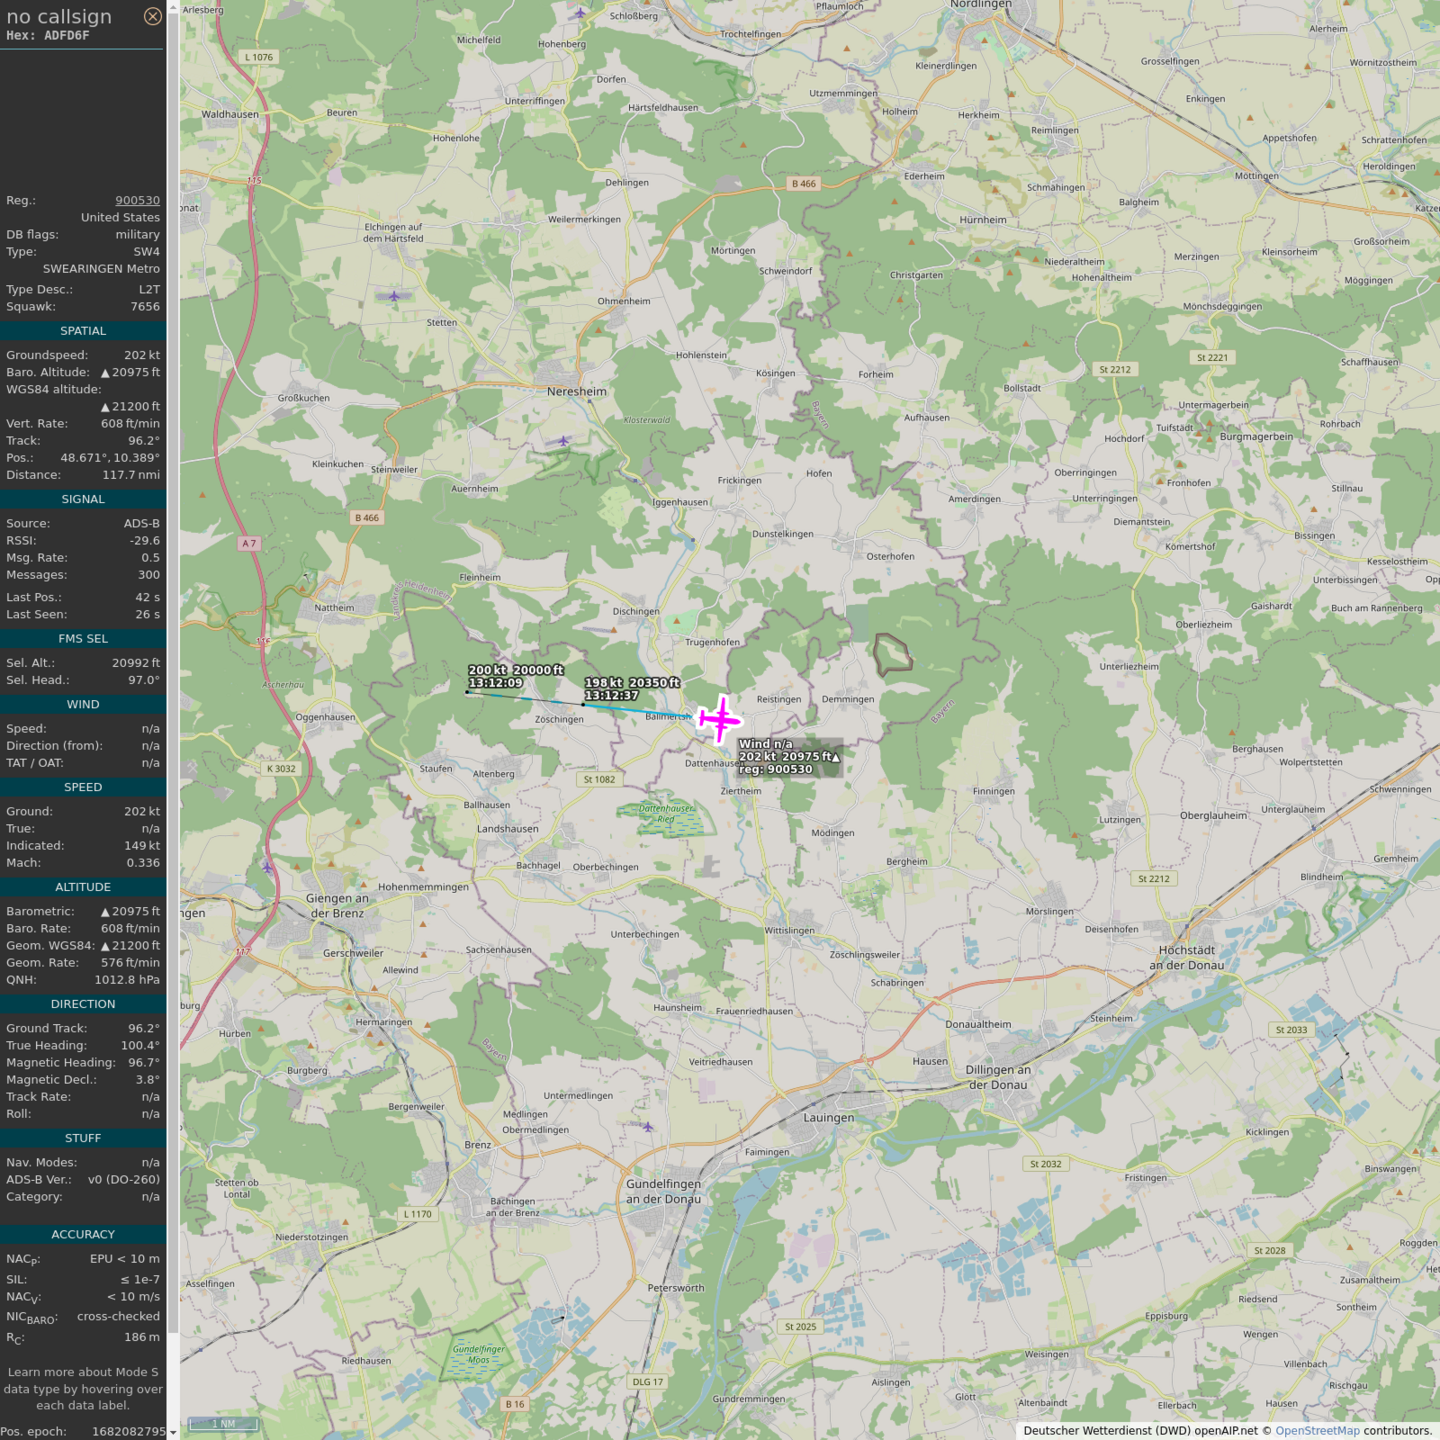Click the airfield icon west of Giengen

point(267,867)
